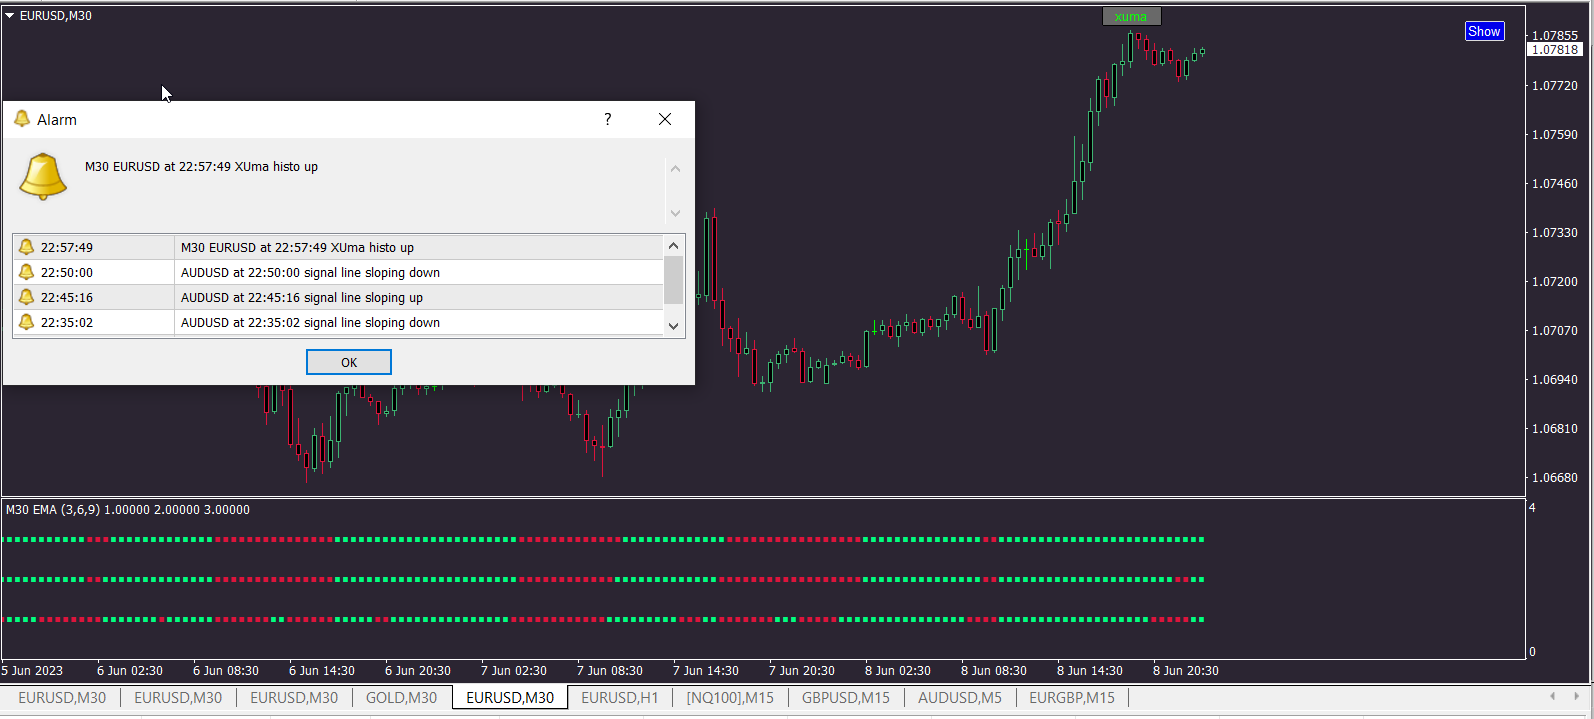Switch to the EURUSD,H1 chart tab
1594x719 pixels.
coord(620,698)
